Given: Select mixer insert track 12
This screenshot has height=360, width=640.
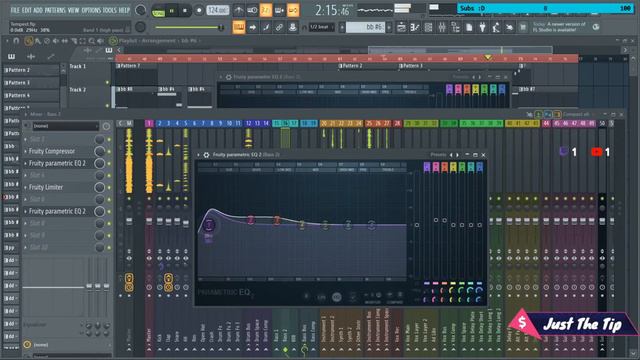Looking at the screenshot, I should pyautogui.click(x=249, y=123).
